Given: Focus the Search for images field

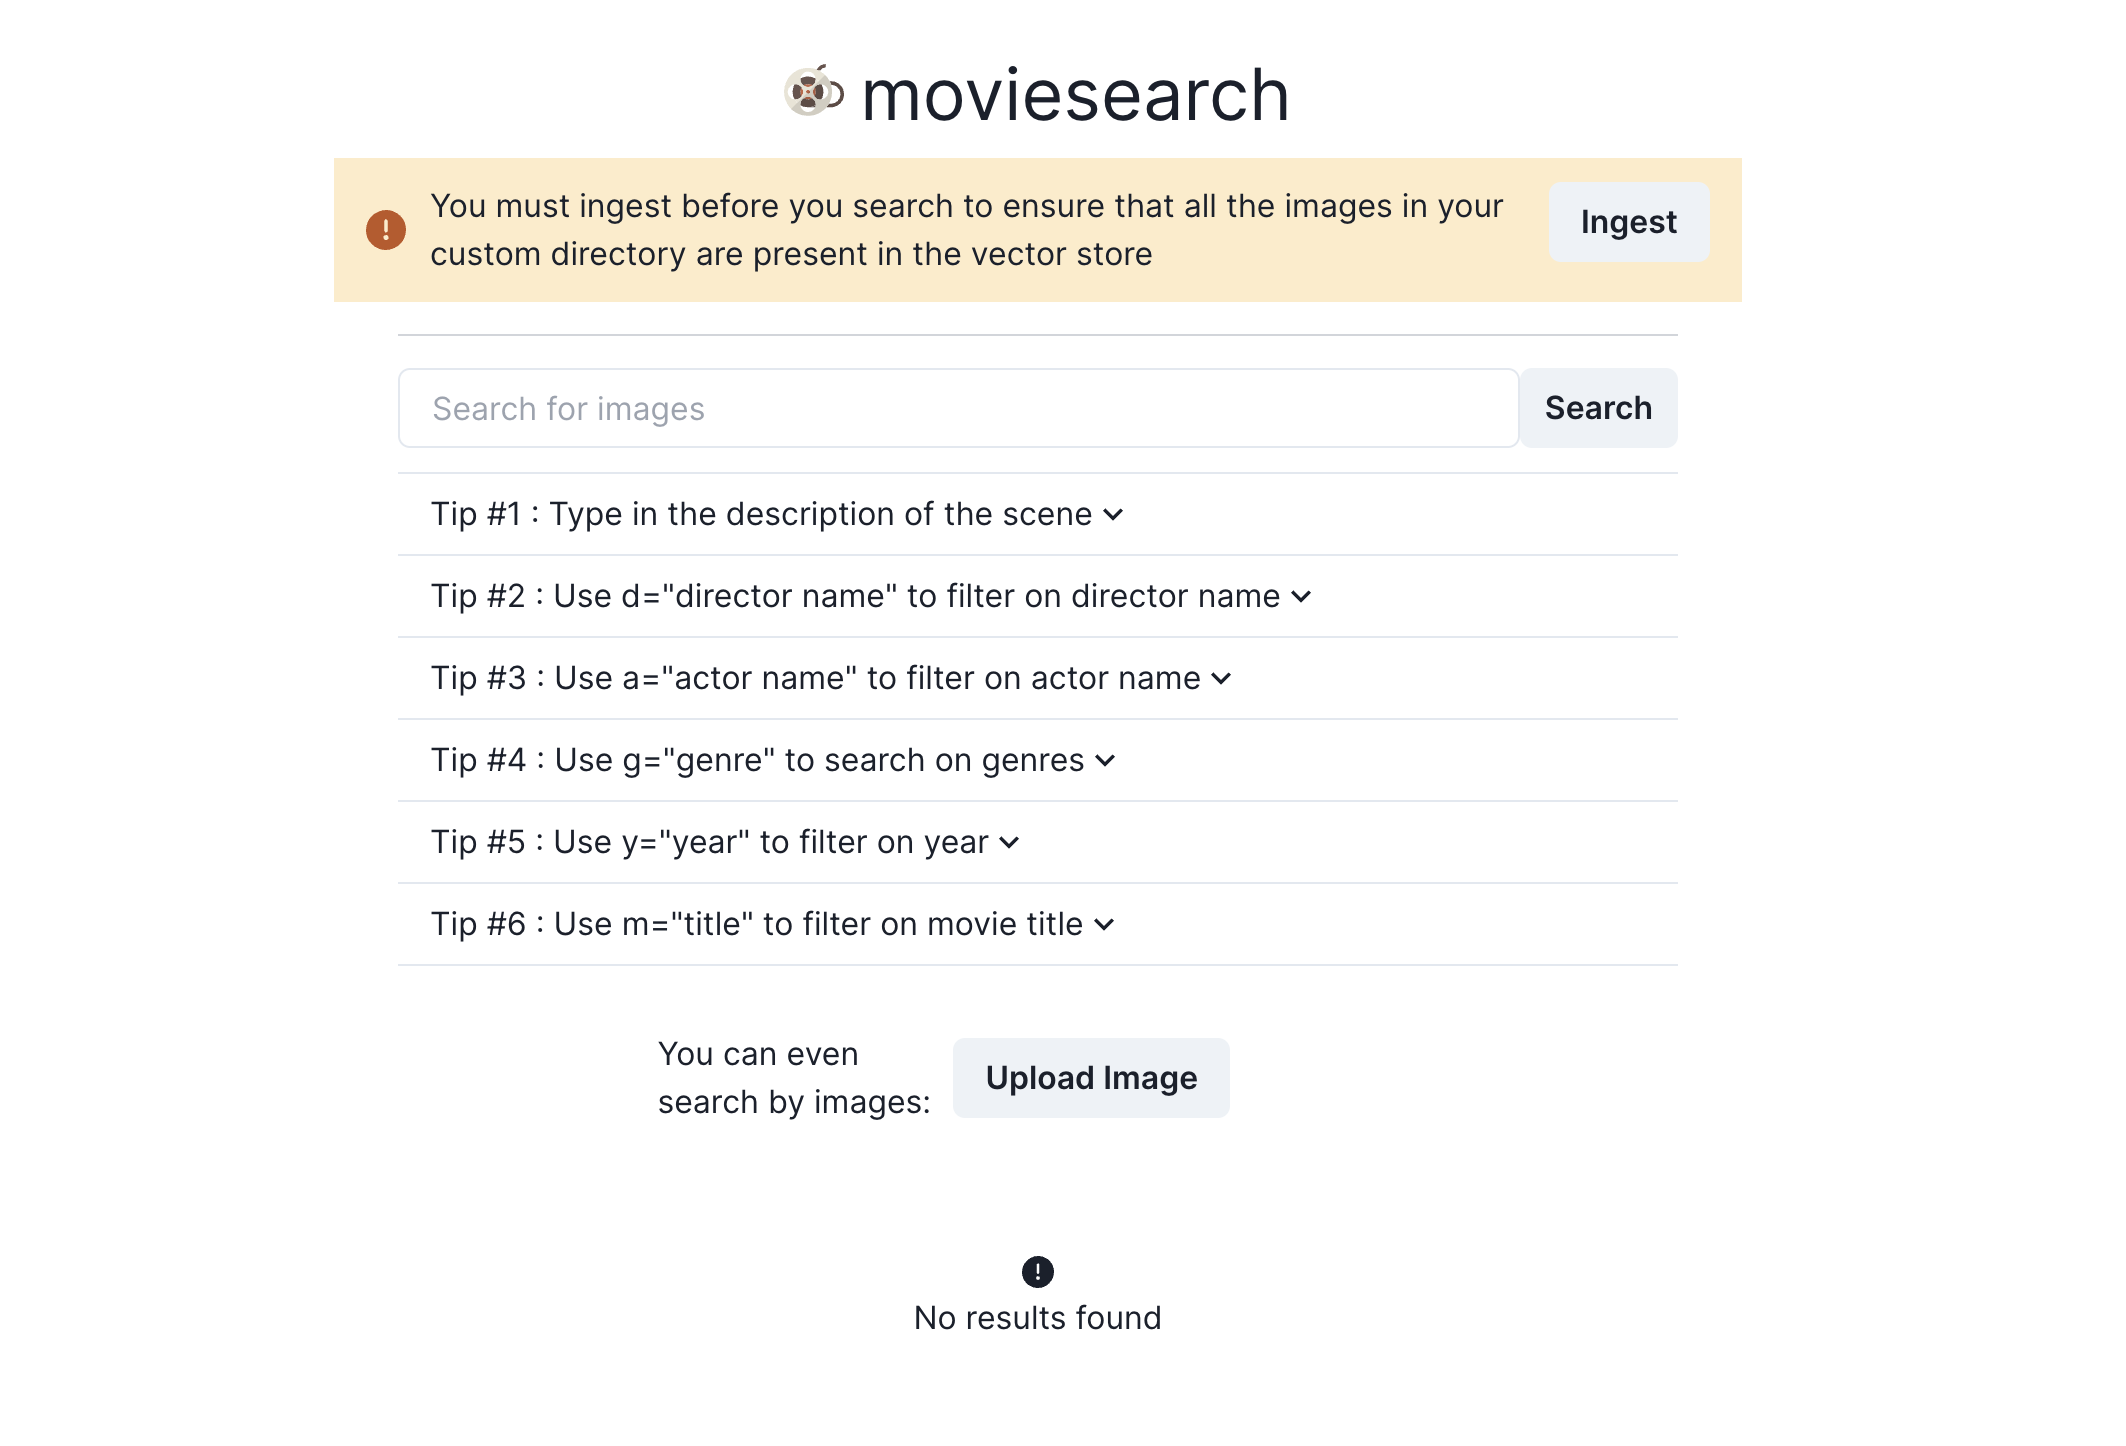Looking at the screenshot, I should click(958, 408).
